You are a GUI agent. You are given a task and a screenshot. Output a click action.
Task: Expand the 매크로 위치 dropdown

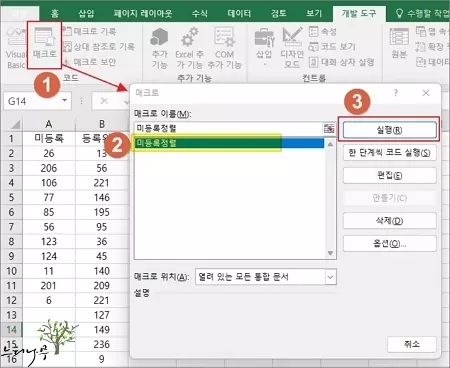pyautogui.click(x=330, y=277)
